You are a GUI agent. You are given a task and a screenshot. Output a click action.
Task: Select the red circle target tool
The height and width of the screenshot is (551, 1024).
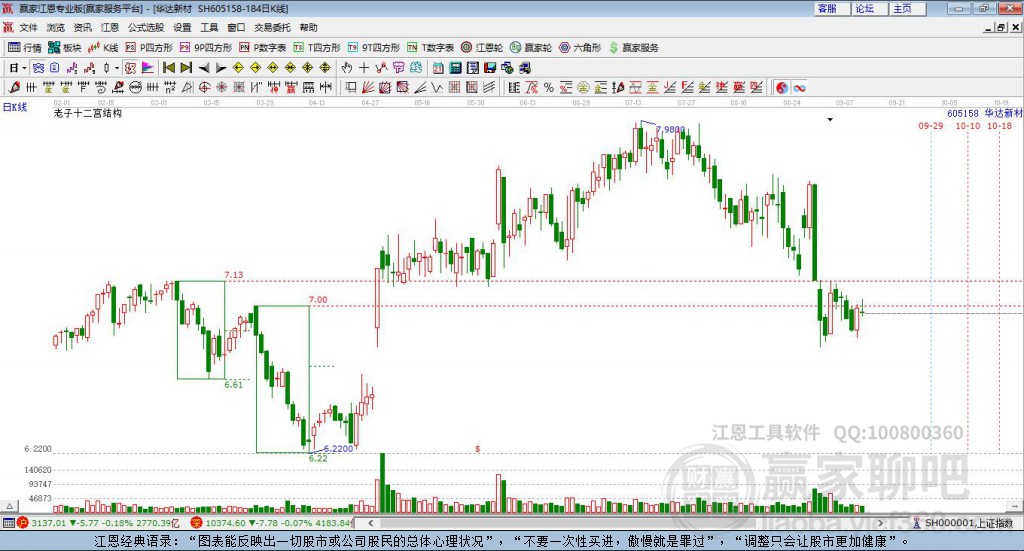pos(204,87)
